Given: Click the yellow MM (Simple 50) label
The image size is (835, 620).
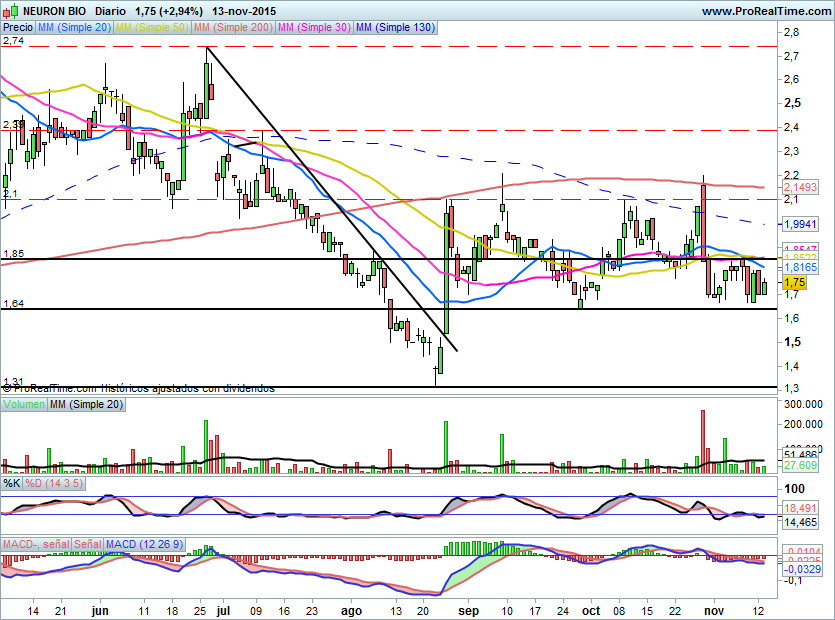Looking at the screenshot, I should coord(151,28).
